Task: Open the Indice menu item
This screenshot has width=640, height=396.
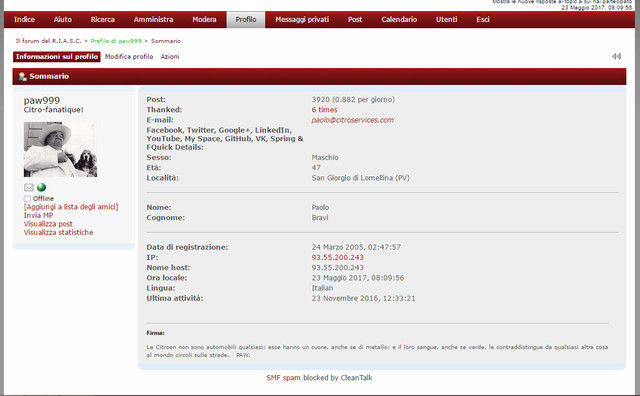Action: (24, 20)
